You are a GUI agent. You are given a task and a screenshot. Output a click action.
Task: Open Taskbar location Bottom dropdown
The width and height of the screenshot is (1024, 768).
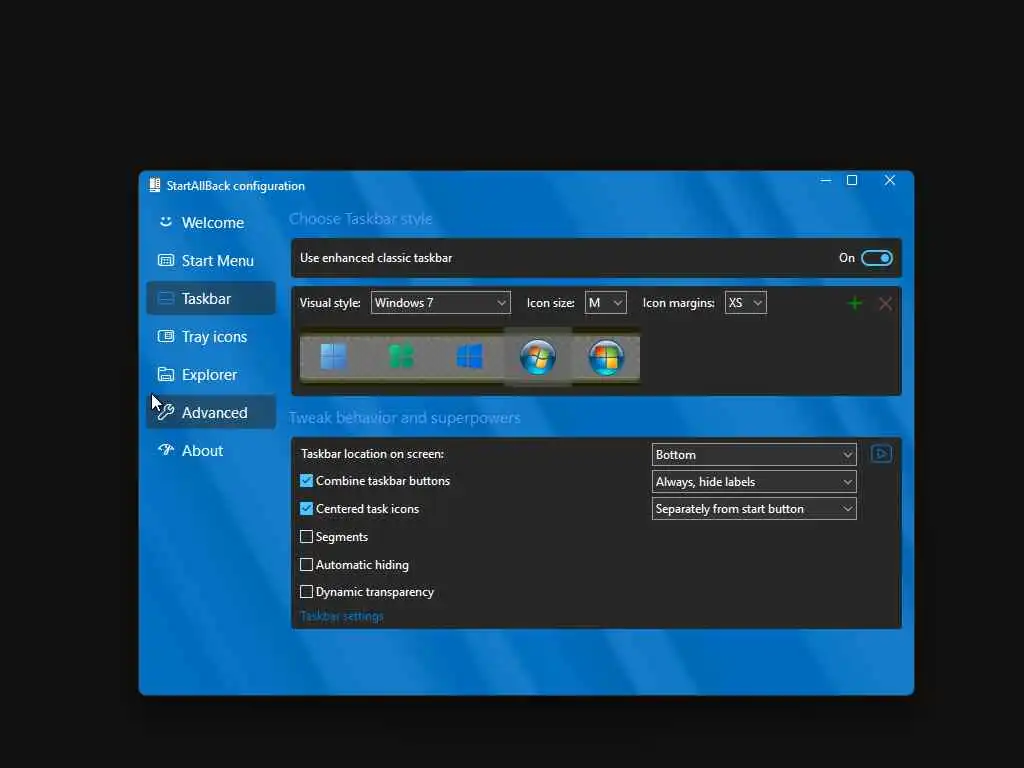[754, 455]
